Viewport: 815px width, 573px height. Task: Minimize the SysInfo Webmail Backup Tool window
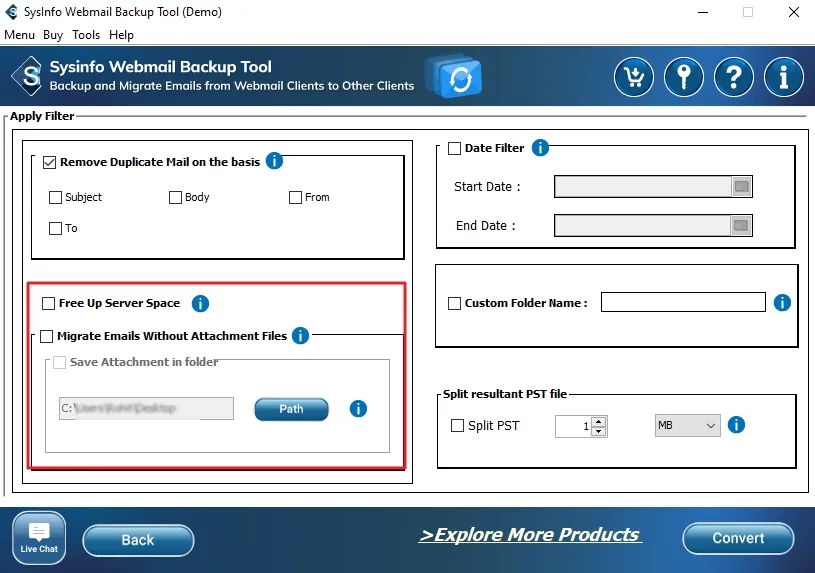point(703,12)
